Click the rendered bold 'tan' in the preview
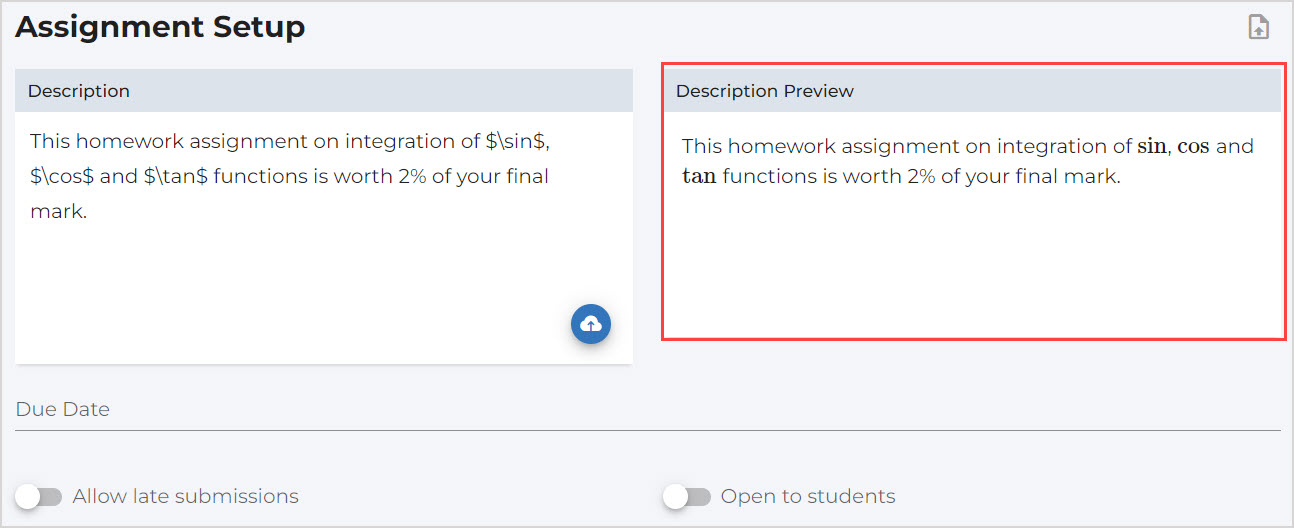 (x=699, y=178)
